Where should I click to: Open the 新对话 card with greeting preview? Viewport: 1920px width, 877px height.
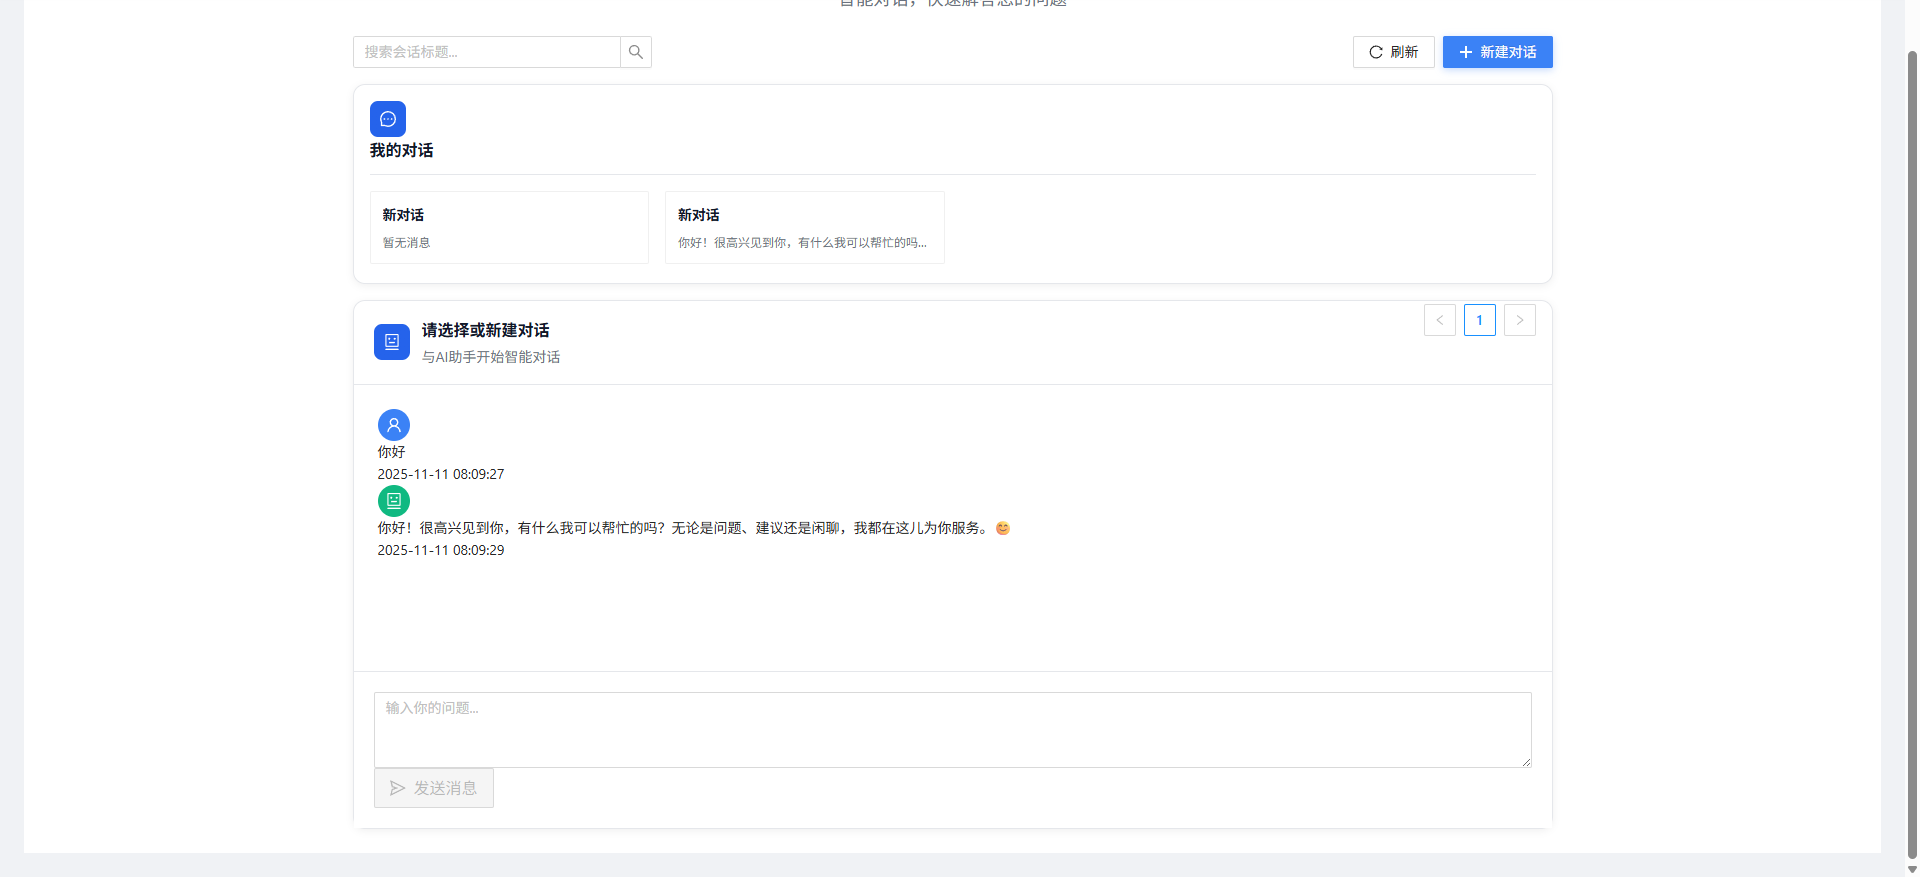pyautogui.click(x=804, y=228)
